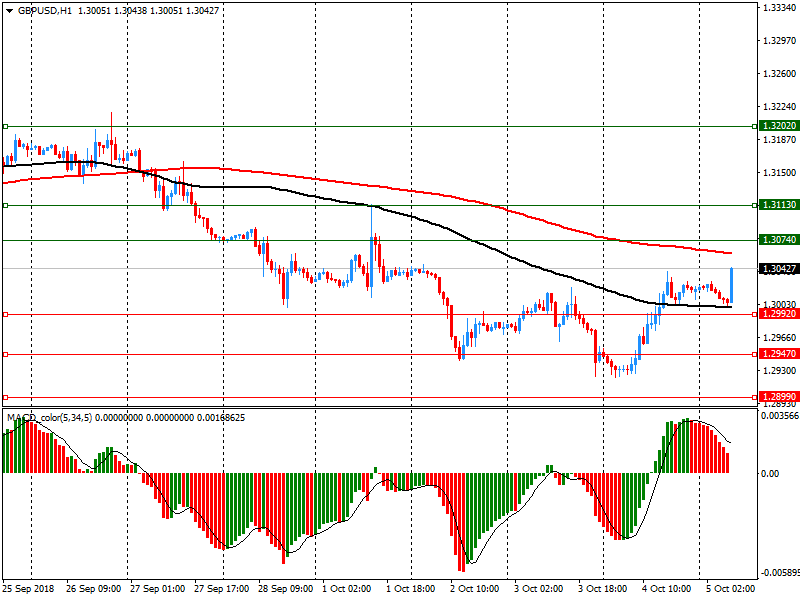Click the current price tag 1.30427
This screenshot has height=600, width=800.
click(779, 269)
